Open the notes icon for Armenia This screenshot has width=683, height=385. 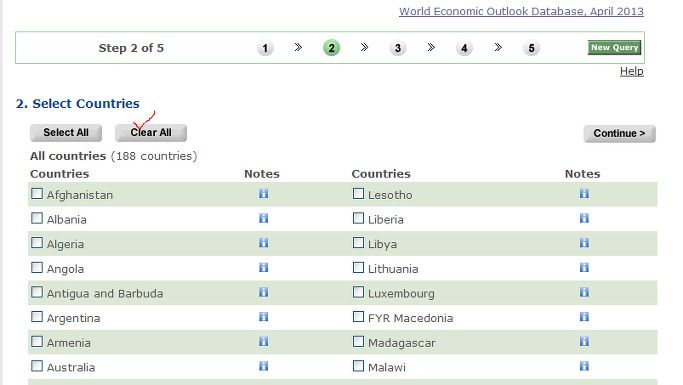coord(263,341)
